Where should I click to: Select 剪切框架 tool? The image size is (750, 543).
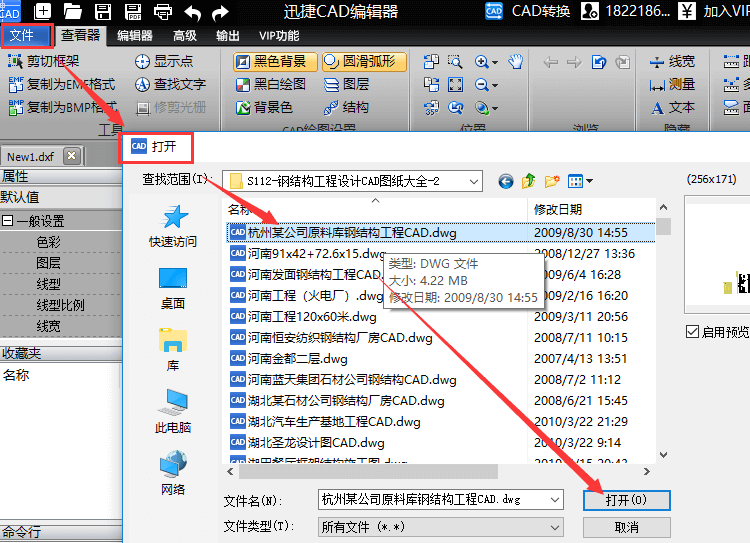(44, 61)
